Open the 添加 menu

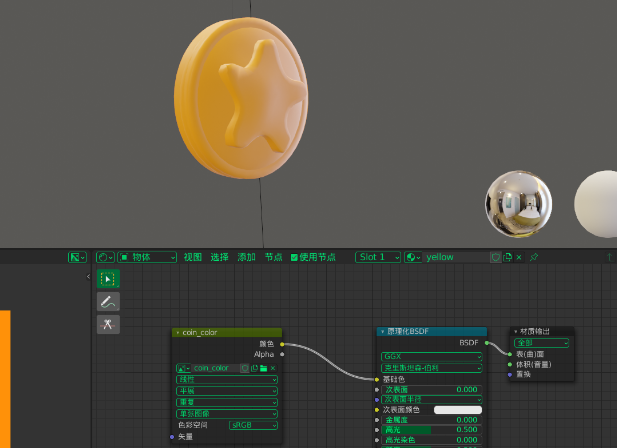(247, 257)
